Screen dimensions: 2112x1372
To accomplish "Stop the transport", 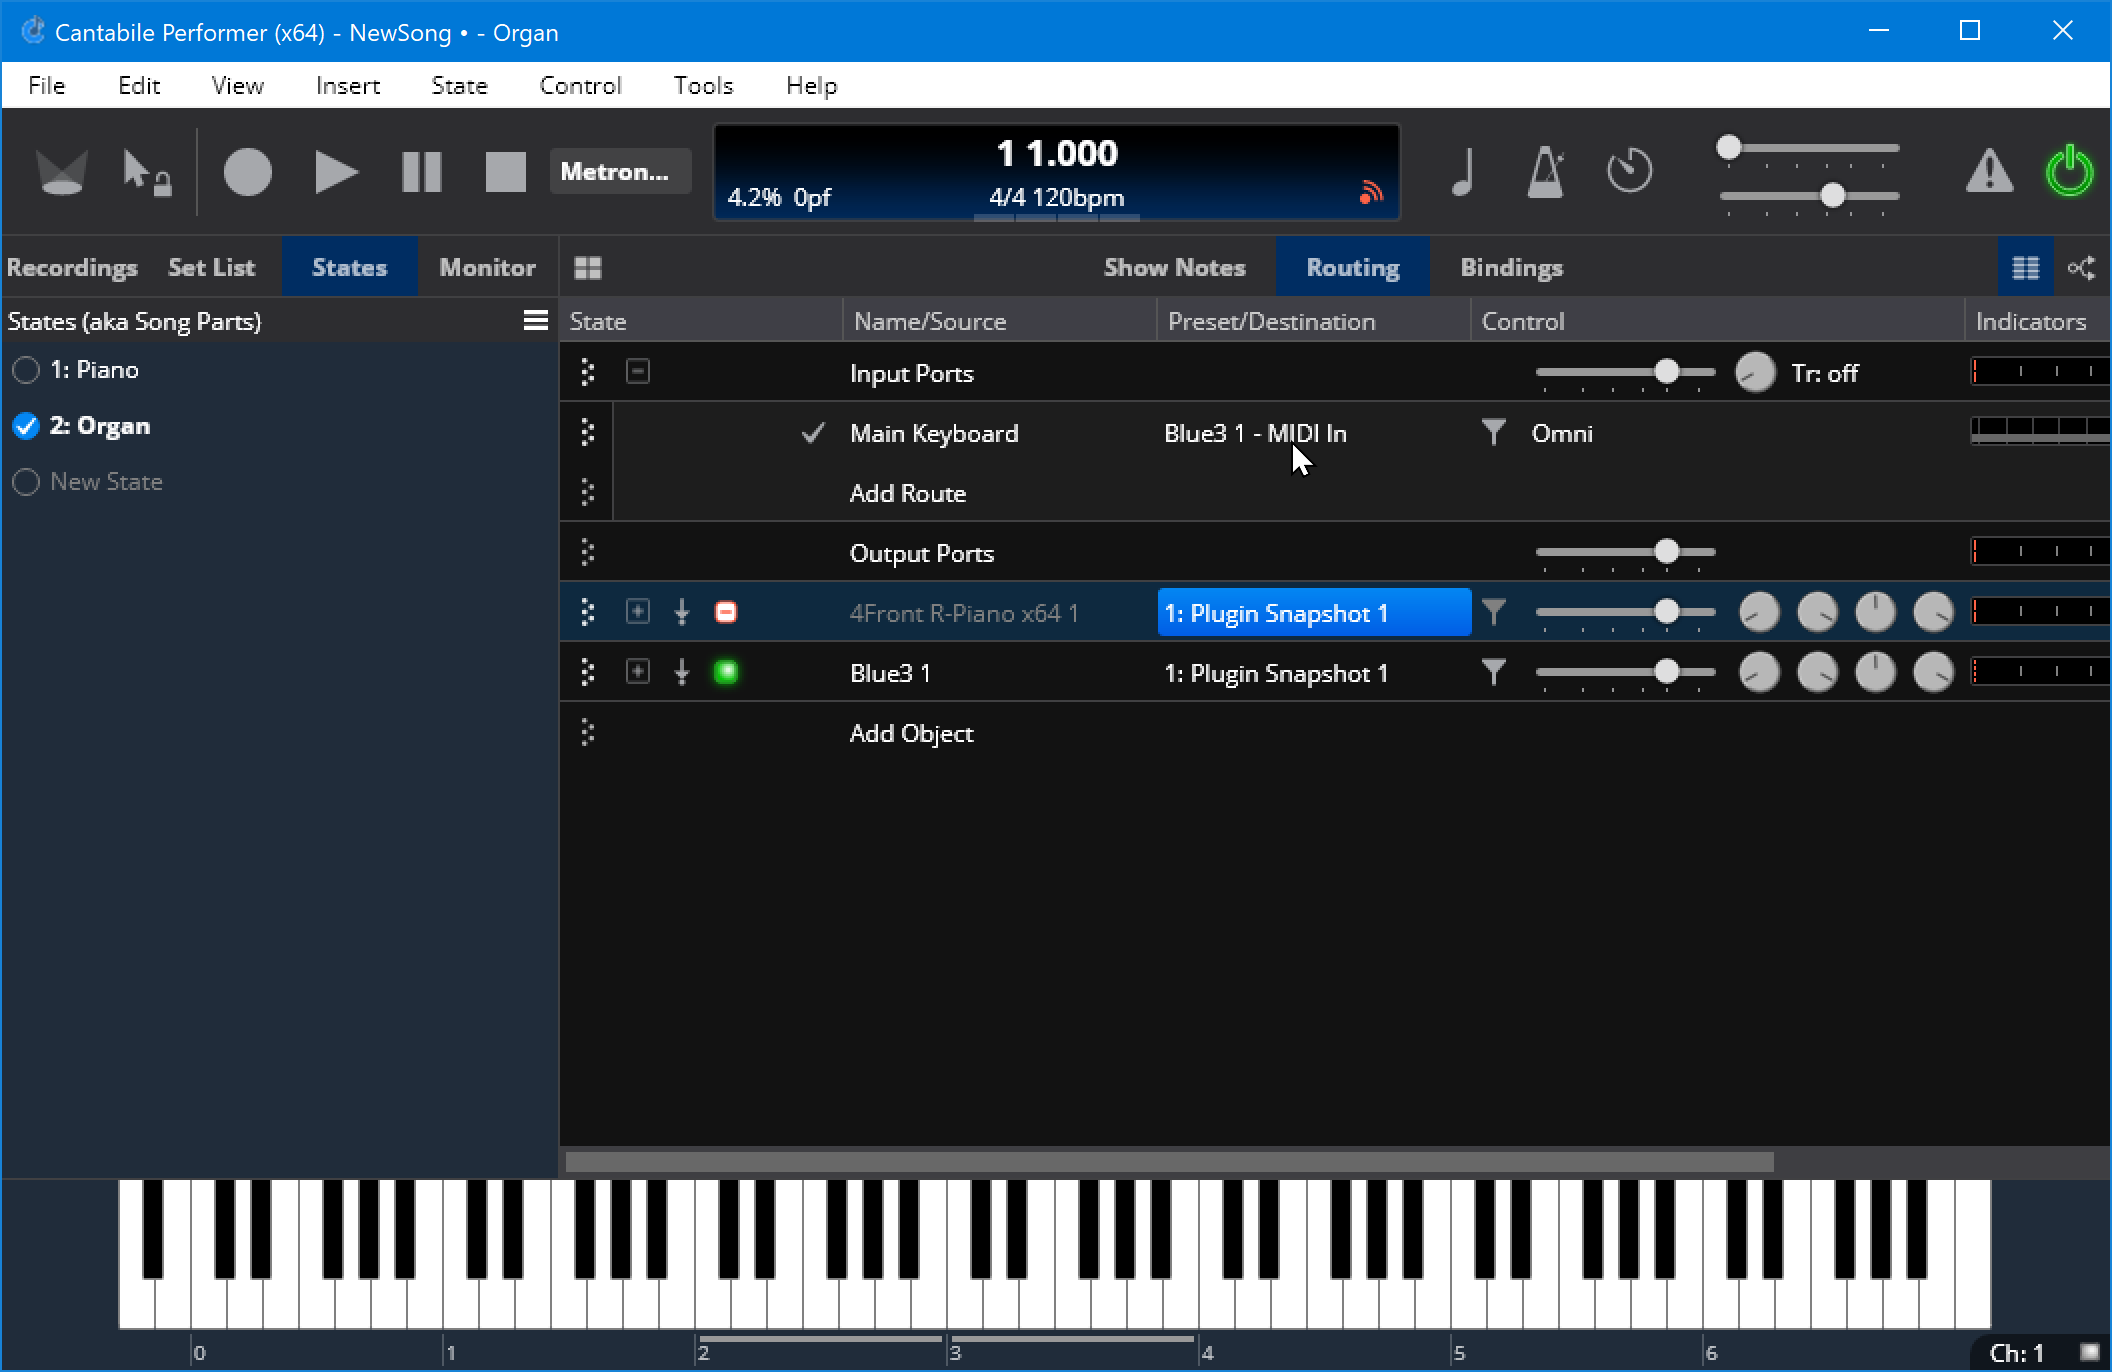I will pos(505,171).
